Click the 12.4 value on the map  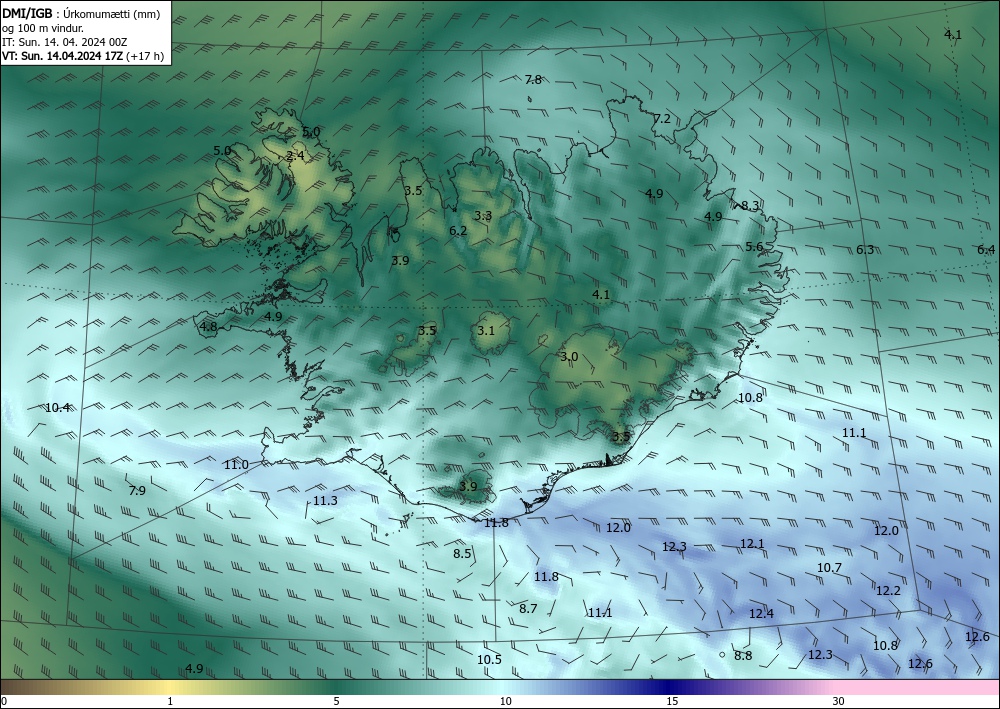(761, 613)
